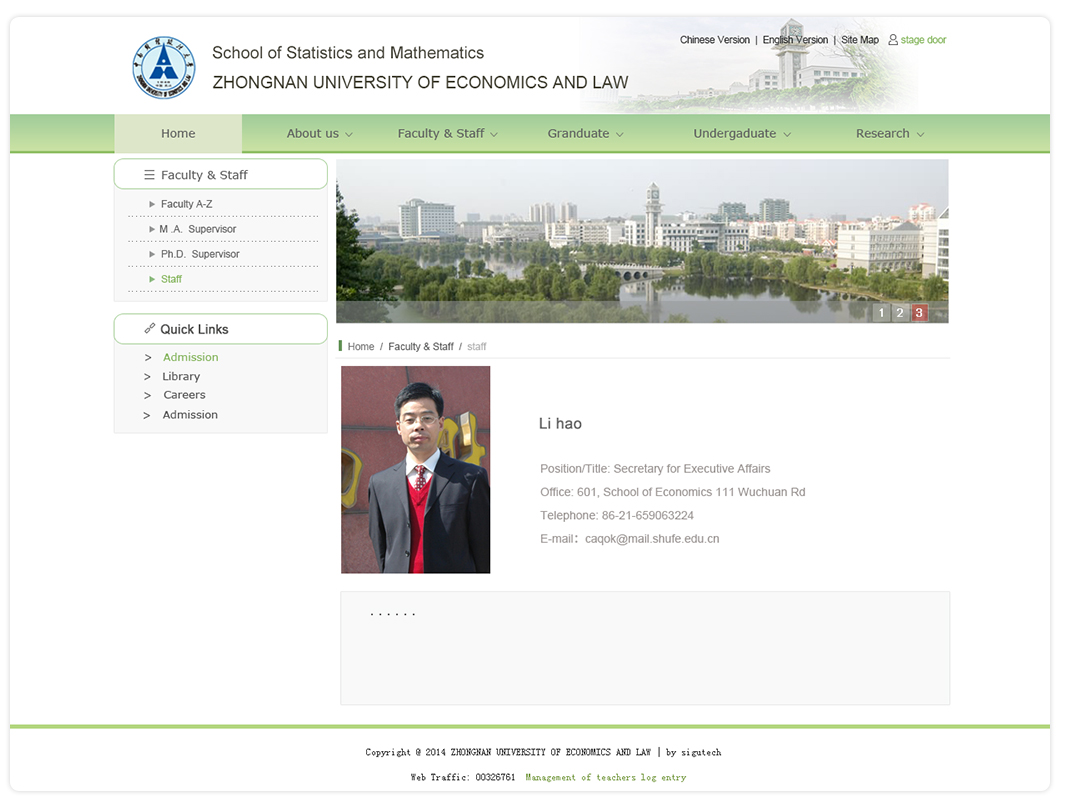This screenshot has height=807, width=1065.
Task: Go to the Home navigation tab
Action: point(178,133)
